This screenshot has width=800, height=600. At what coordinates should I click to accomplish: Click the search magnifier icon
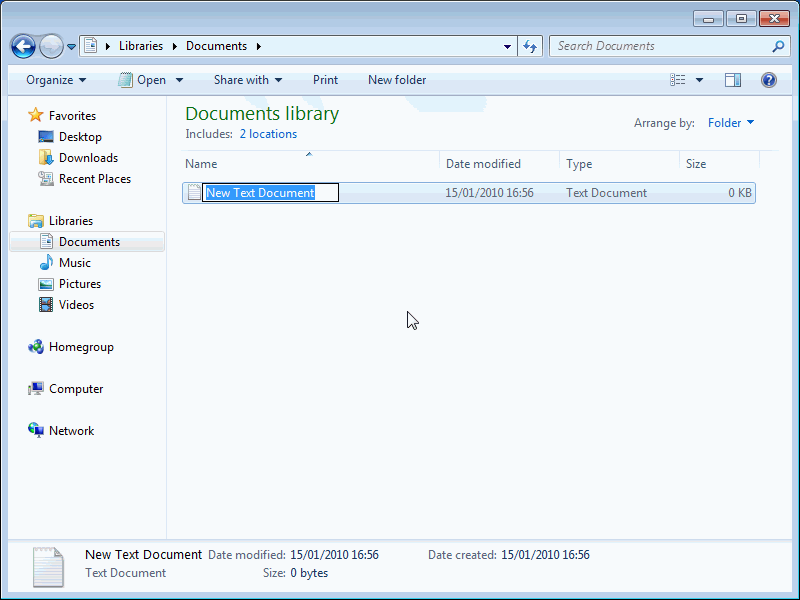pyautogui.click(x=779, y=46)
